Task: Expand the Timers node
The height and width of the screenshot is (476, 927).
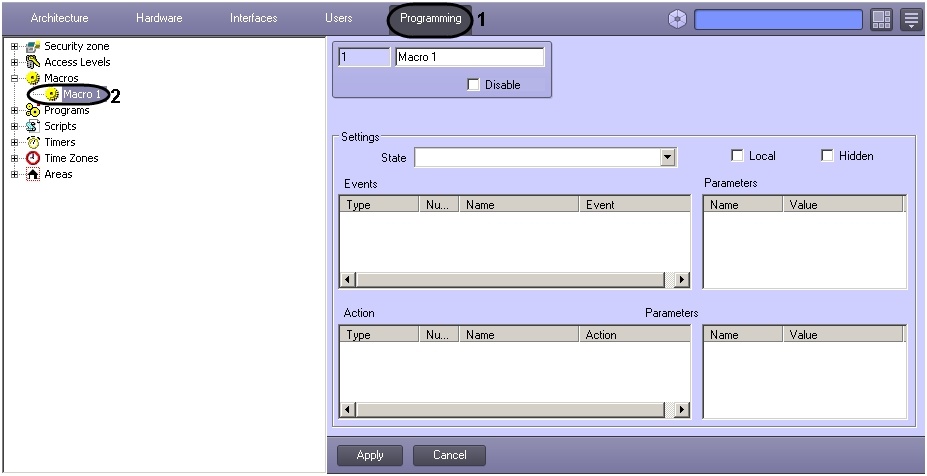Action: pos(15,142)
